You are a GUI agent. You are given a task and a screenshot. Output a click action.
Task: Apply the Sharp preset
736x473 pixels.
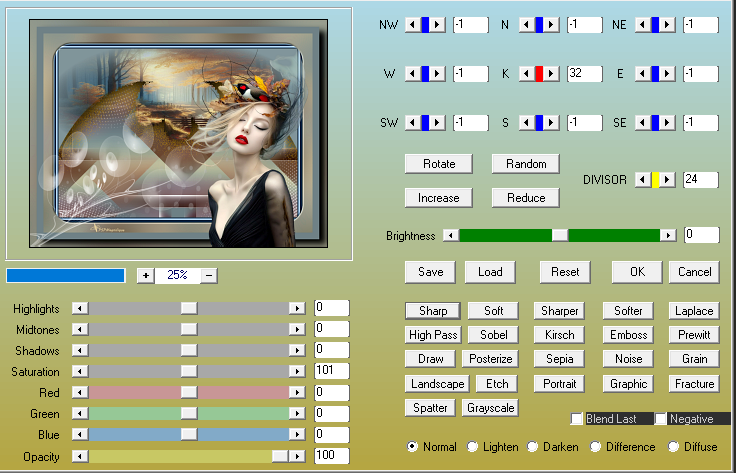click(x=433, y=311)
